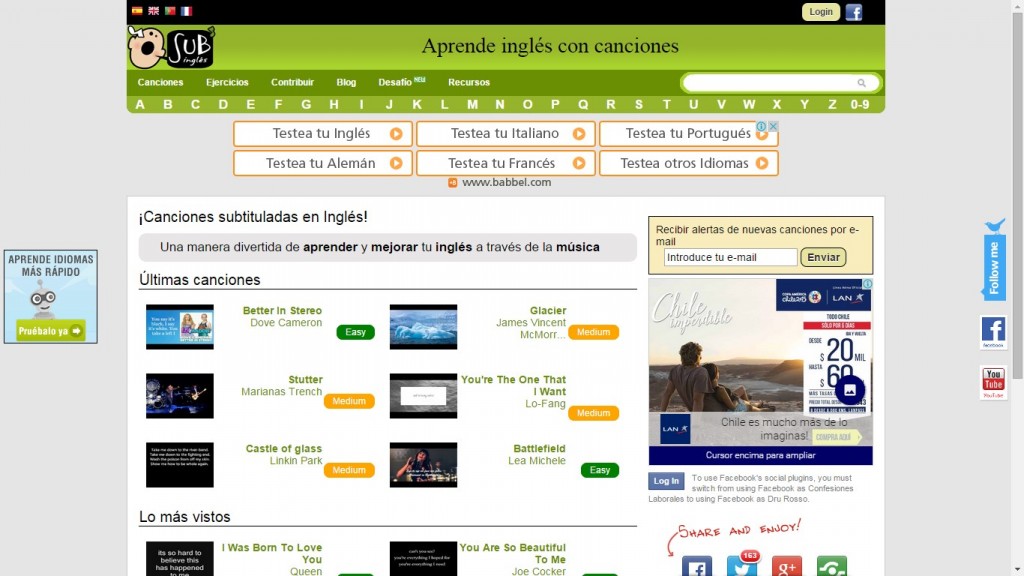This screenshot has width=1024, height=576.
Task: Click the Testea tu Inglés button
Action: pos(322,133)
